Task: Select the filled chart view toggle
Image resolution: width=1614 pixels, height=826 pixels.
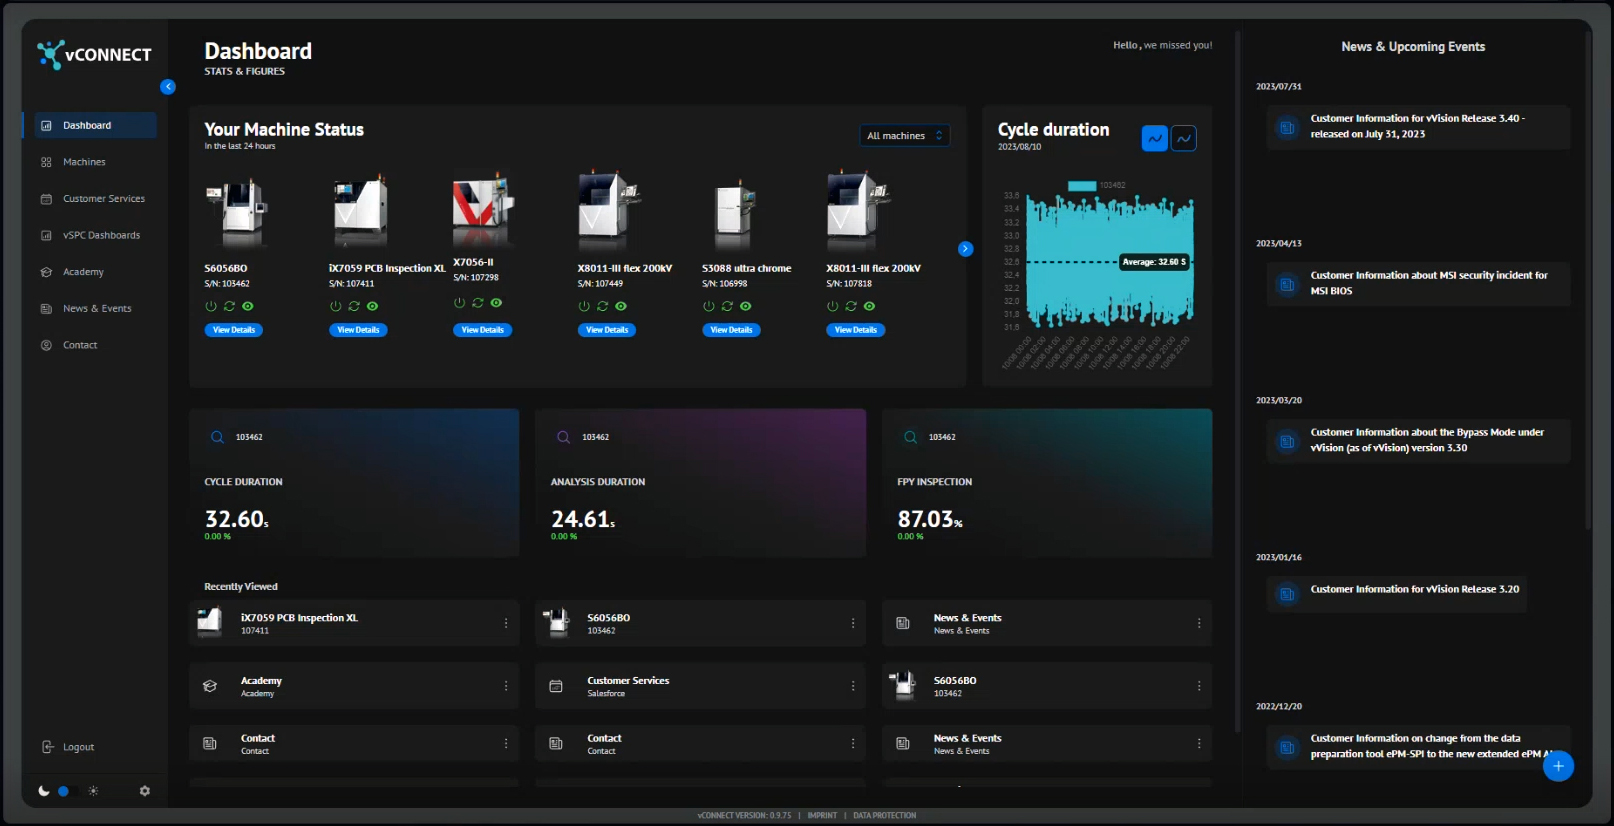Action: pos(1154,139)
